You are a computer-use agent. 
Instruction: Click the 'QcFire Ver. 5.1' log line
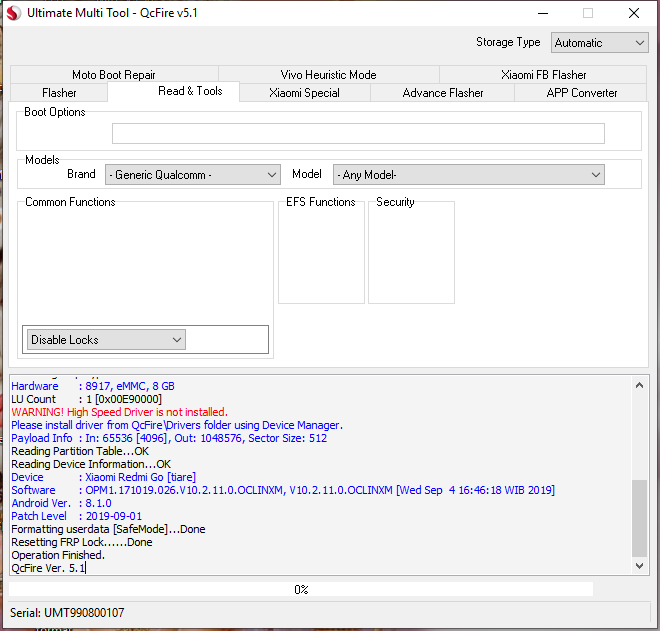pos(48,568)
